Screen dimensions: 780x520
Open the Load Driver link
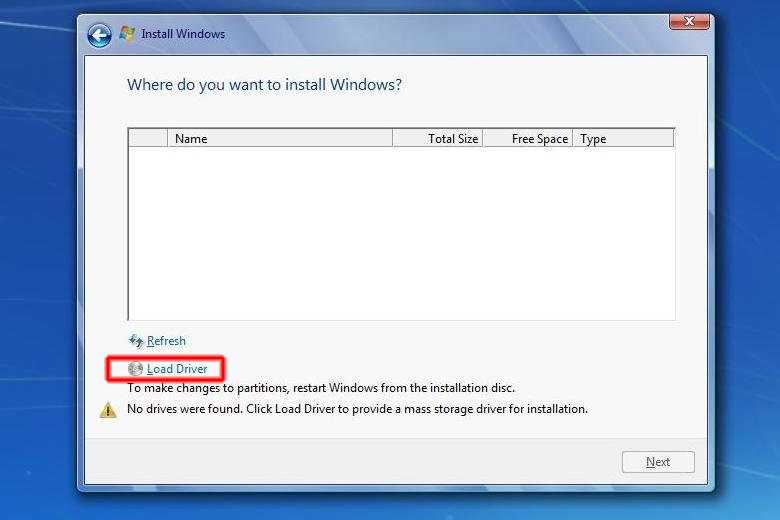click(x=177, y=369)
